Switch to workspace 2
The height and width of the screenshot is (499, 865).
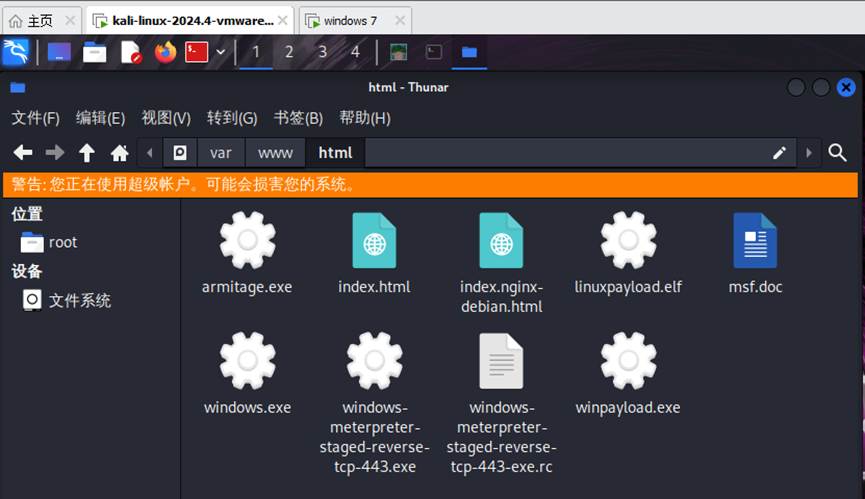coord(289,52)
